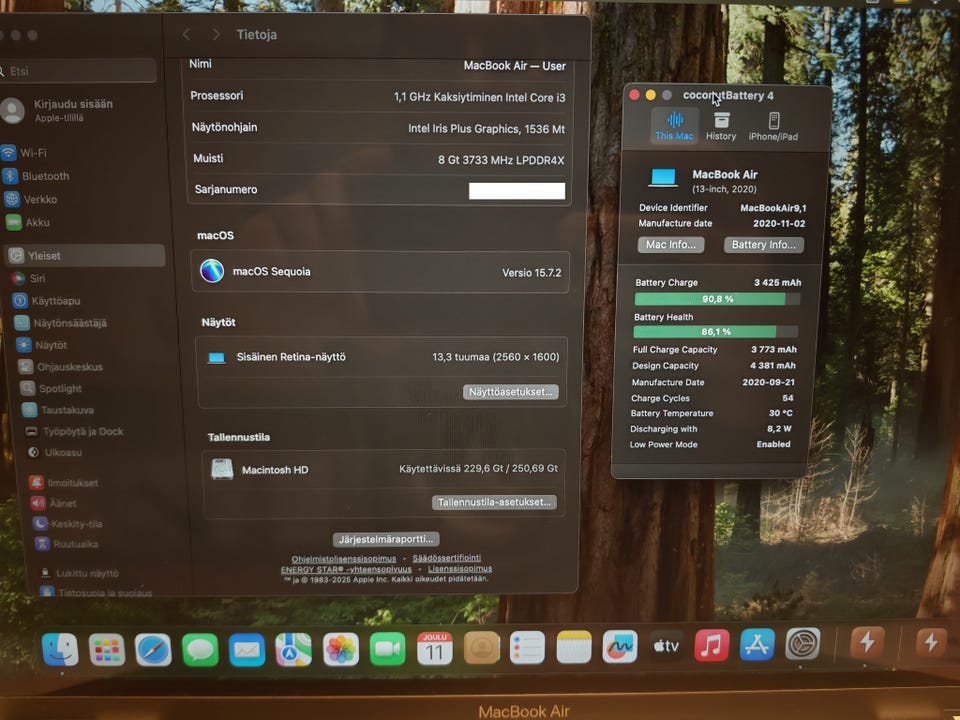The image size is (960, 720).
Task: Open Messages app in the Dock
Action: click(x=200, y=650)
